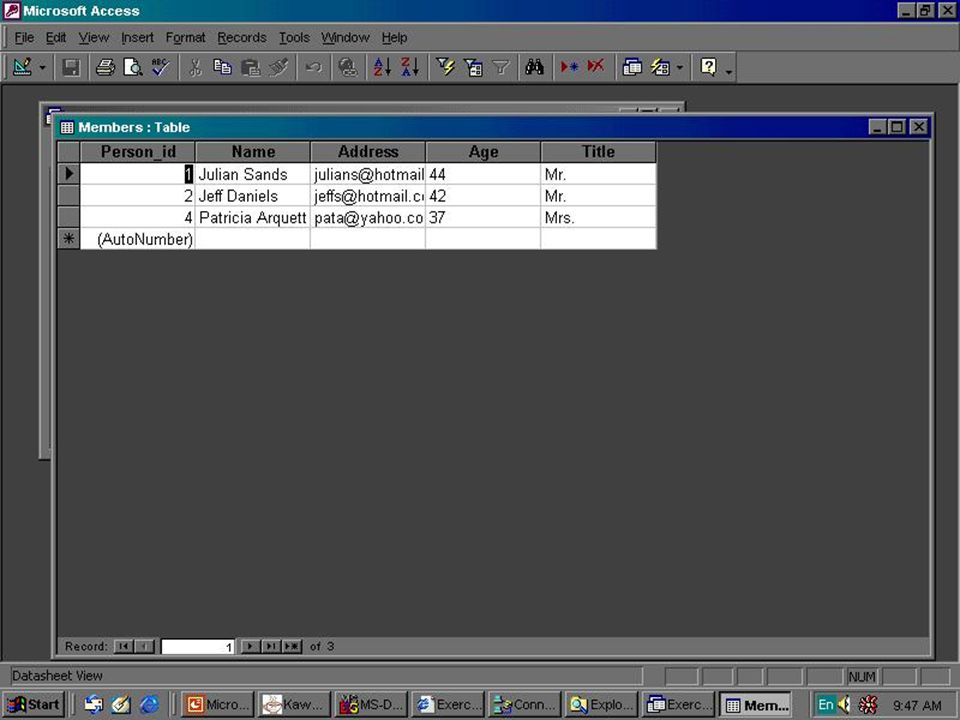The width and height of the screenshot is (960, 720).
Task: Select the row selector for Jeff Daniels
Action: [69, 196]
